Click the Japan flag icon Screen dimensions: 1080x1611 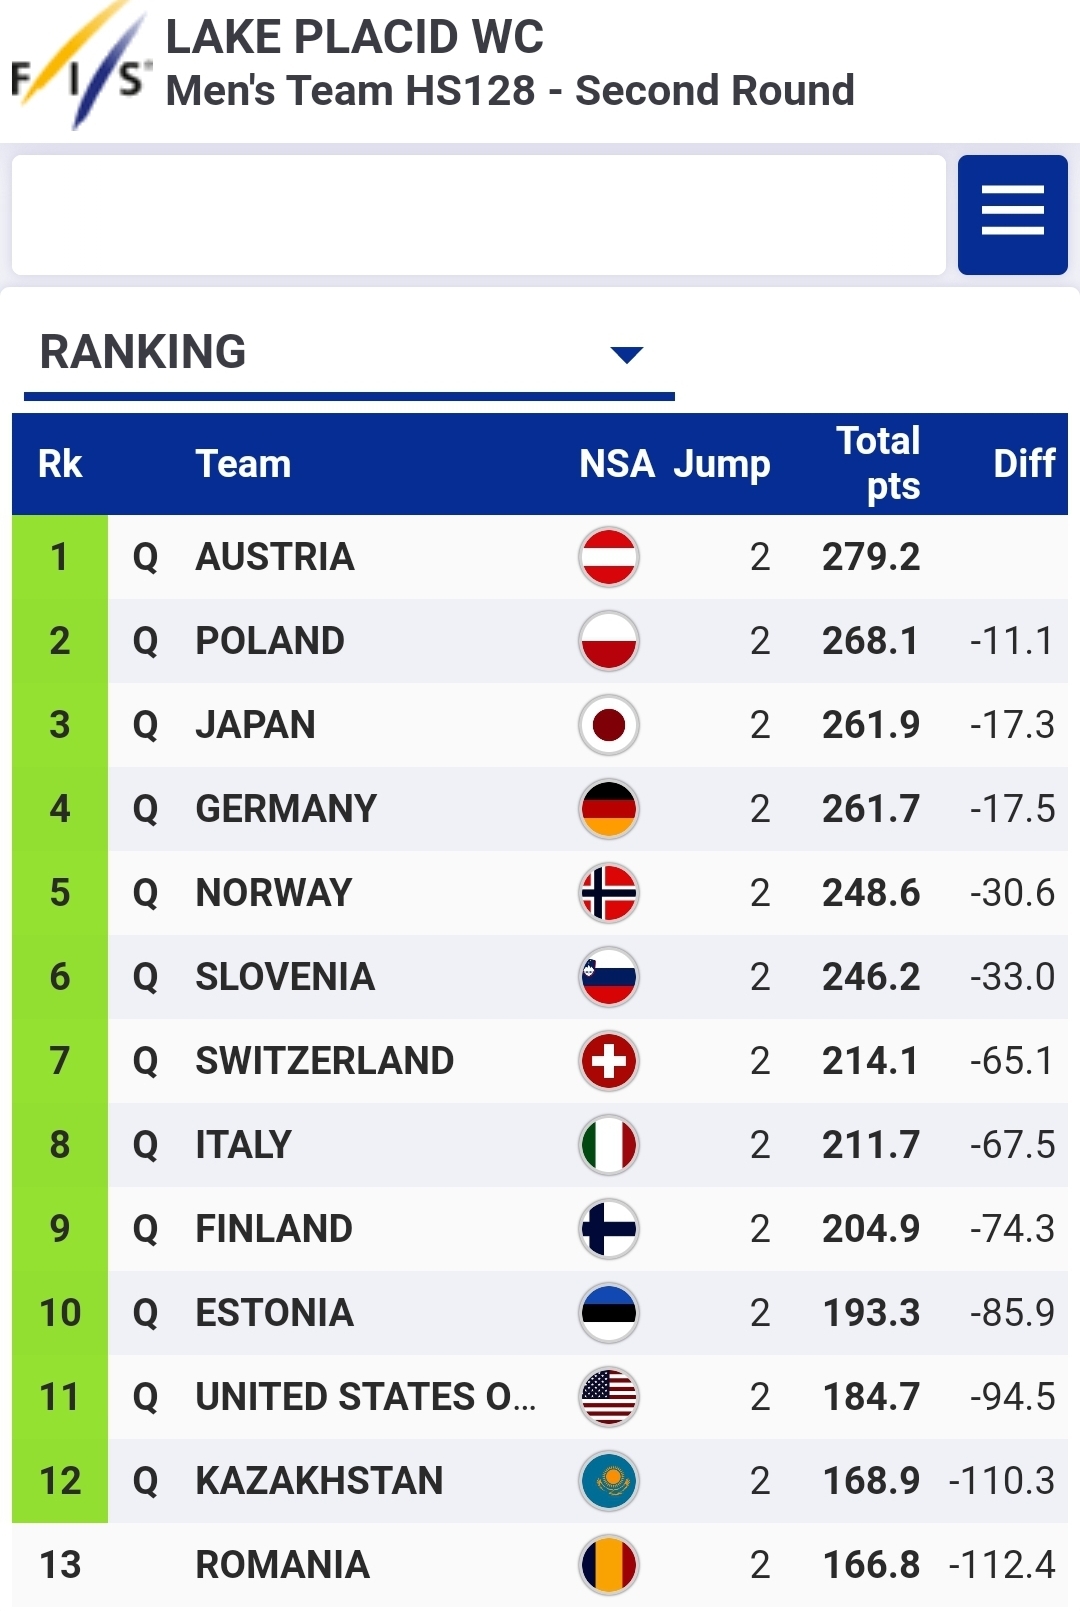pos(609,725)
